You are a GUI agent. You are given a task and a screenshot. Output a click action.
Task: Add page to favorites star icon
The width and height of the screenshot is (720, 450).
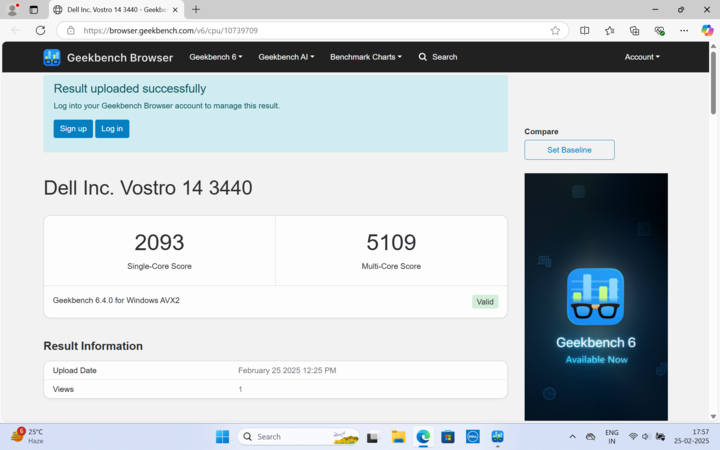[555, 30]
